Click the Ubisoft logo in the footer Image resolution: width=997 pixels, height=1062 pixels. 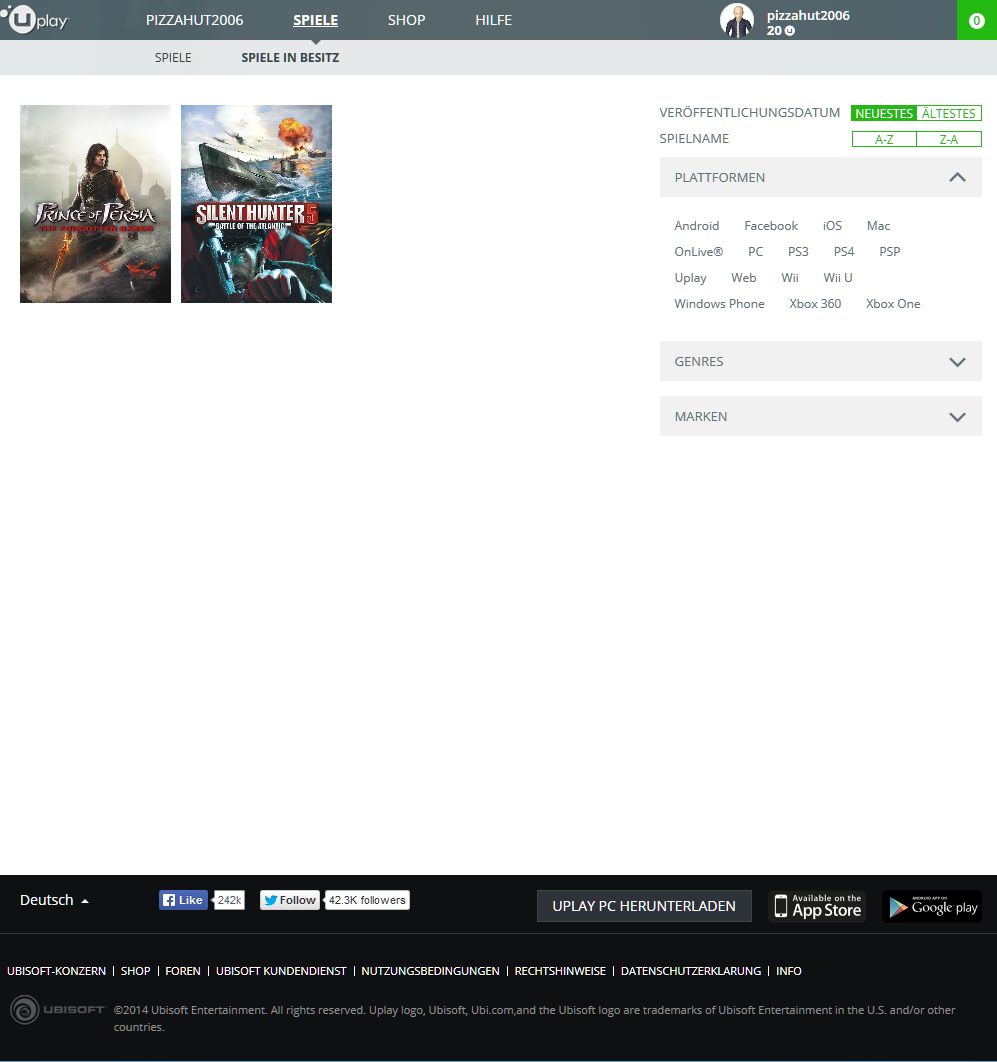(x=58, y=1010)
